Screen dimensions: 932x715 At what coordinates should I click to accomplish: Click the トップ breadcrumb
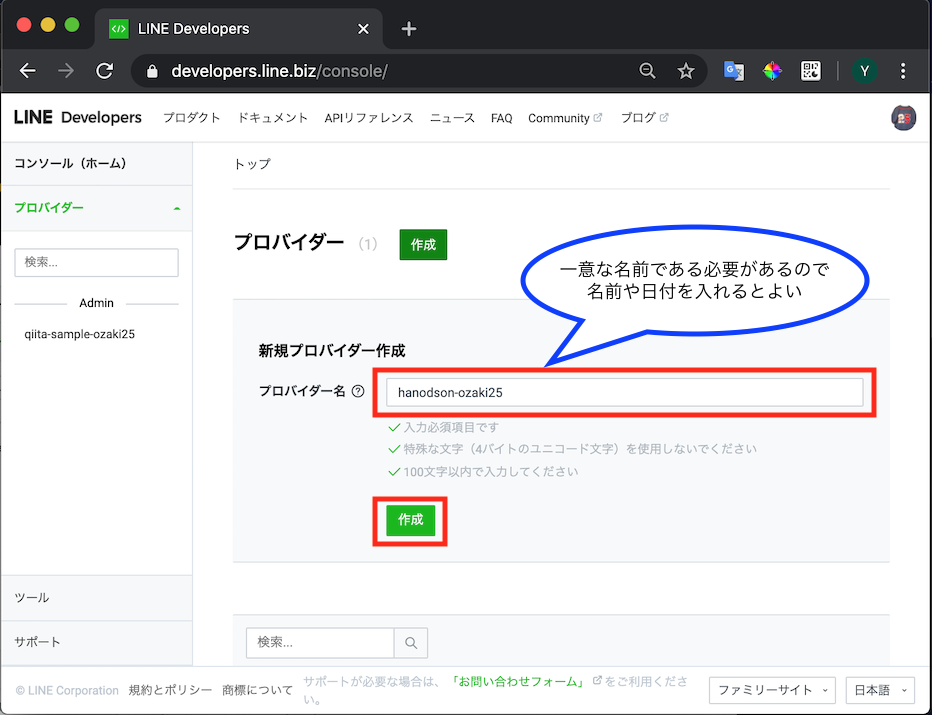click(252, 163)
